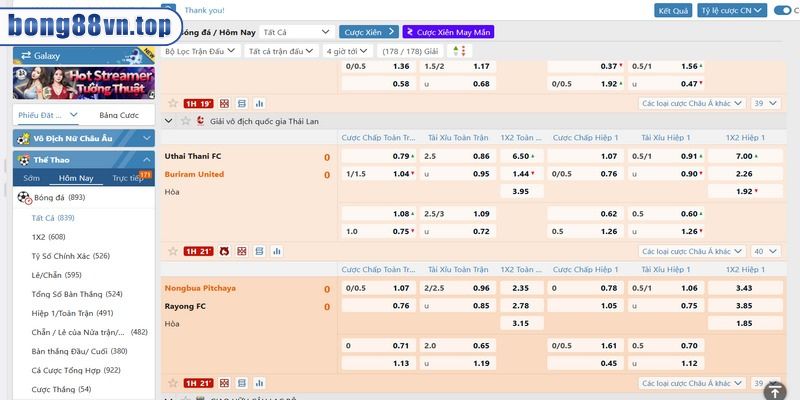This screenshot has height=400, width=800.
Task: Open the Bộ Lọc Trận Đấu filter dropdown
Action: (x=200, y=51)
